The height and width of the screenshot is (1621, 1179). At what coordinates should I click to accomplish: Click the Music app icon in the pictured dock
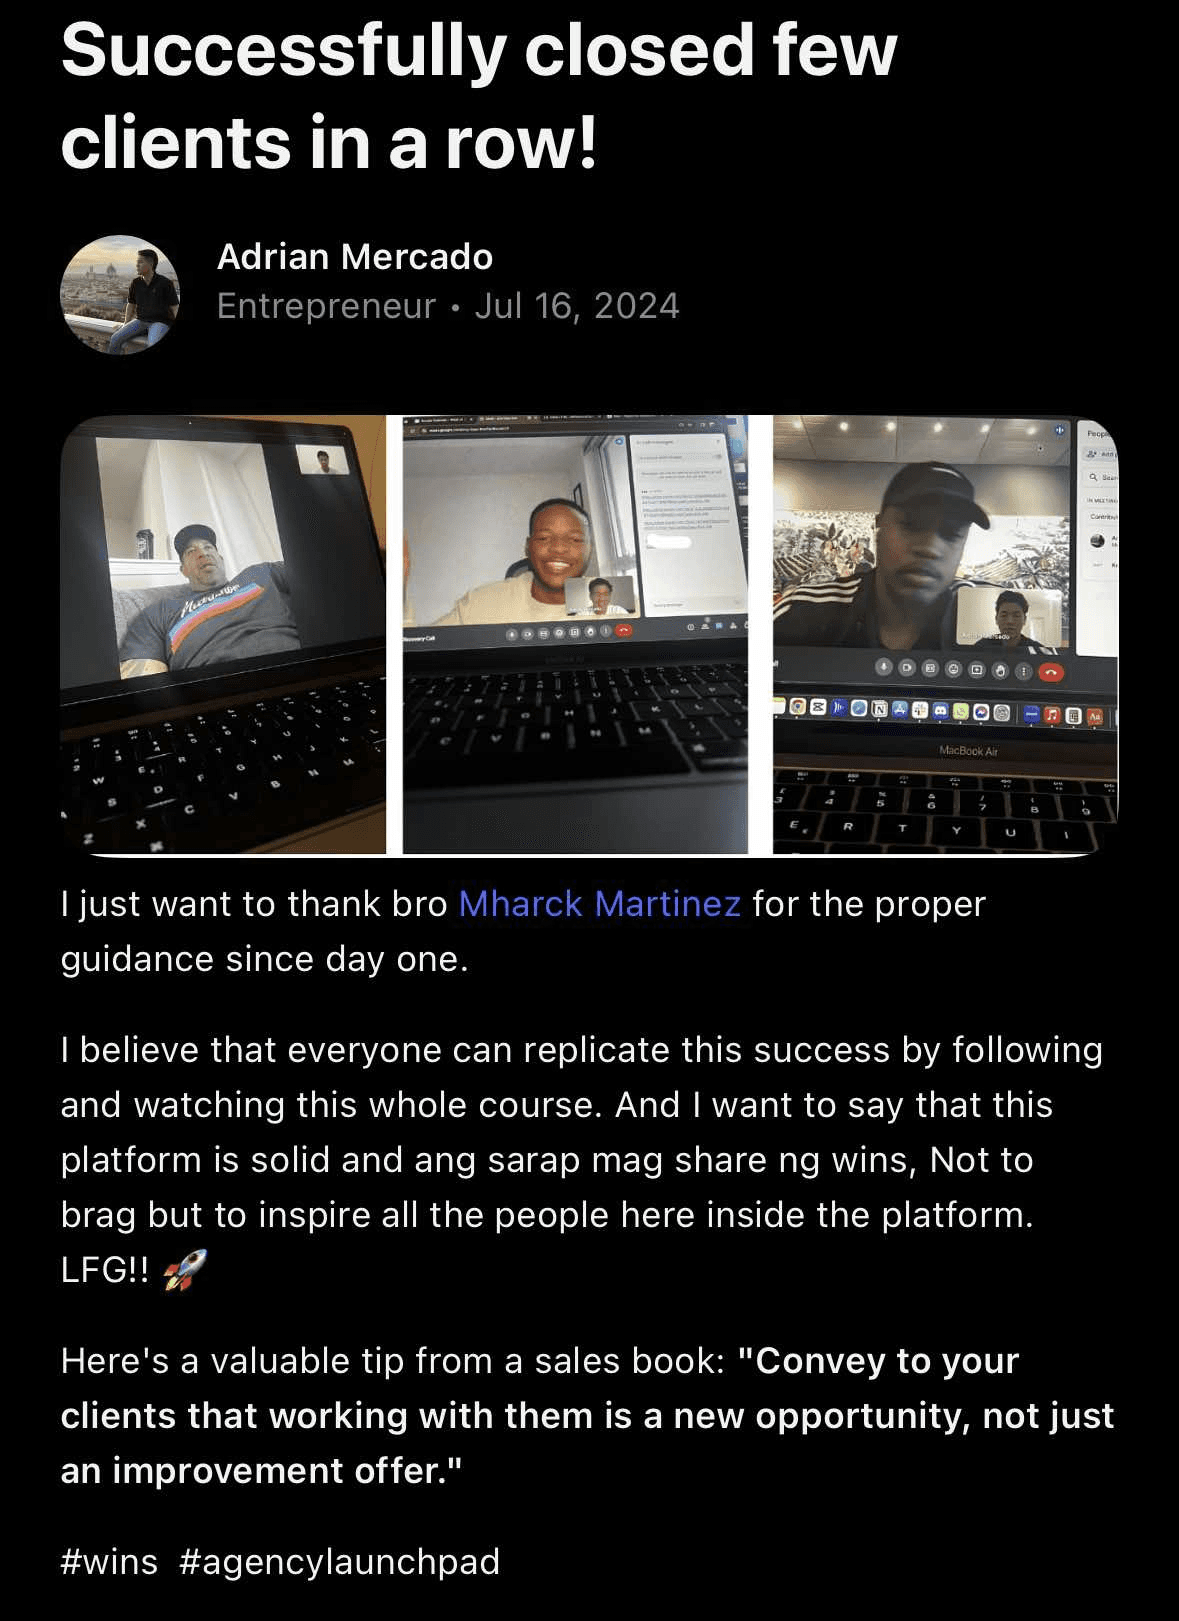(x=1051, y=716)
